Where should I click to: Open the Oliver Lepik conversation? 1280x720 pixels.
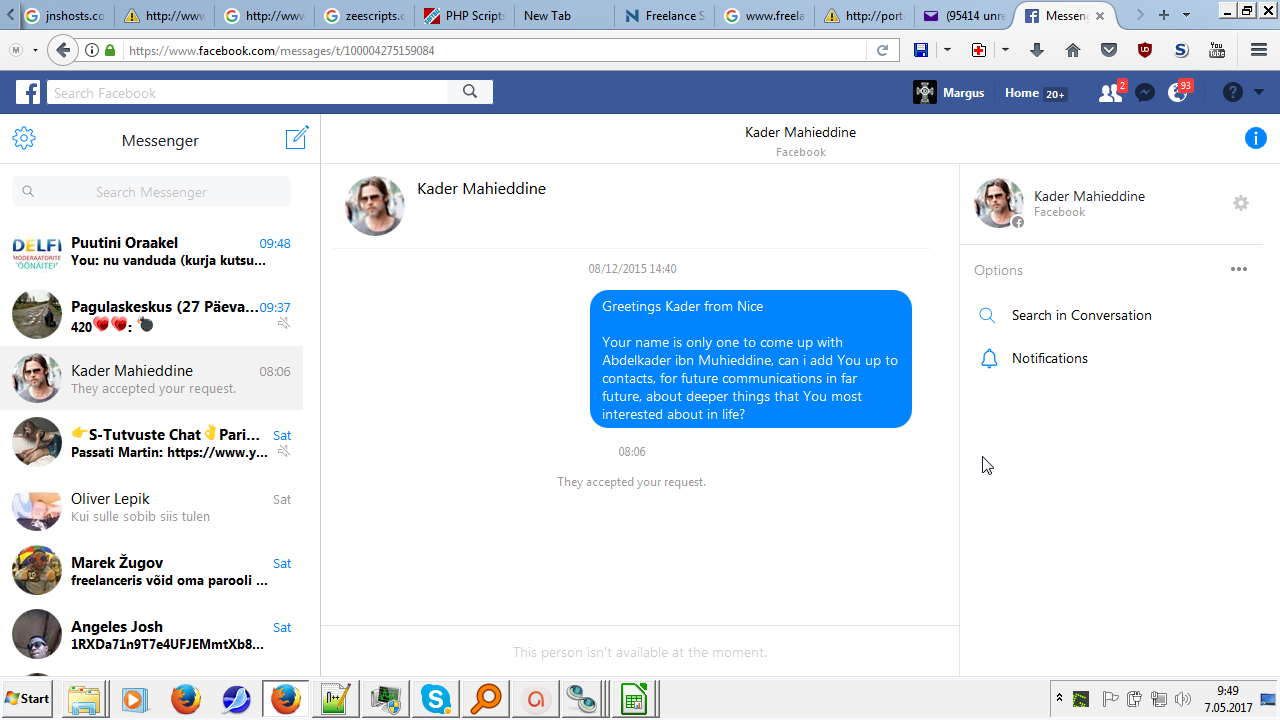(x=151, y=507)
